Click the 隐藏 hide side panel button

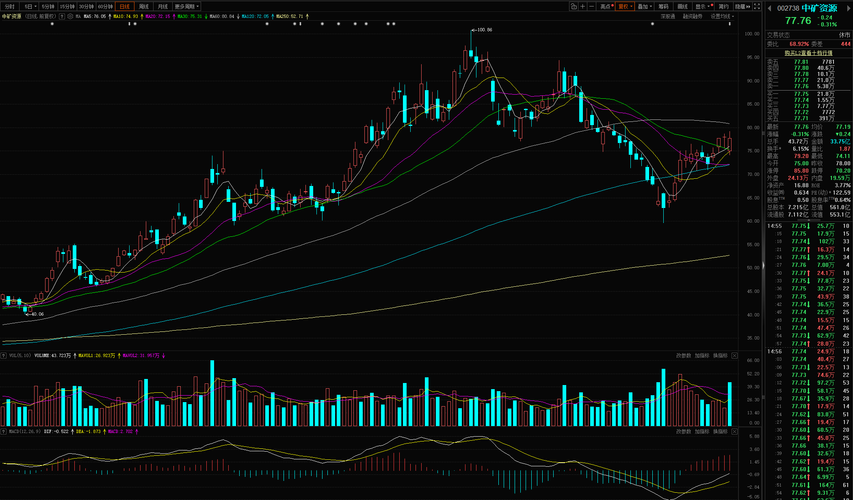742,7
